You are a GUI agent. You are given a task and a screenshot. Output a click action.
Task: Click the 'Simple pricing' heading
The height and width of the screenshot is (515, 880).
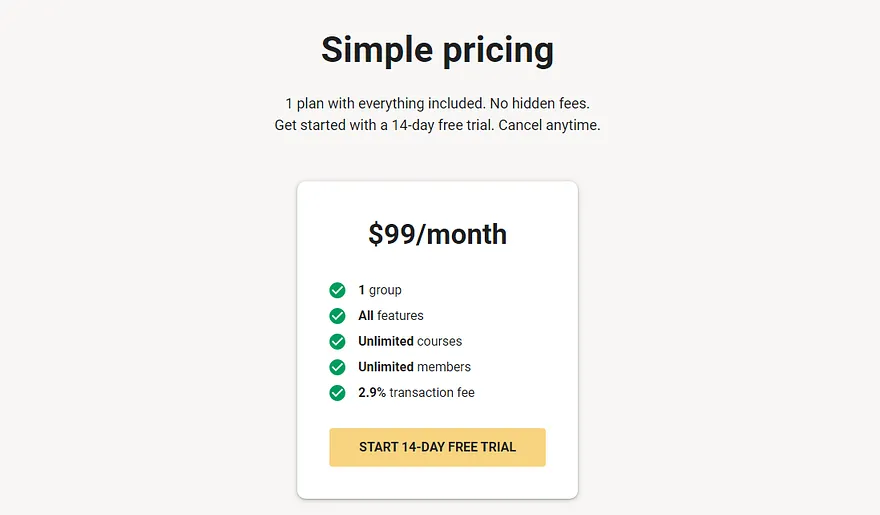(x=437, y=50)
